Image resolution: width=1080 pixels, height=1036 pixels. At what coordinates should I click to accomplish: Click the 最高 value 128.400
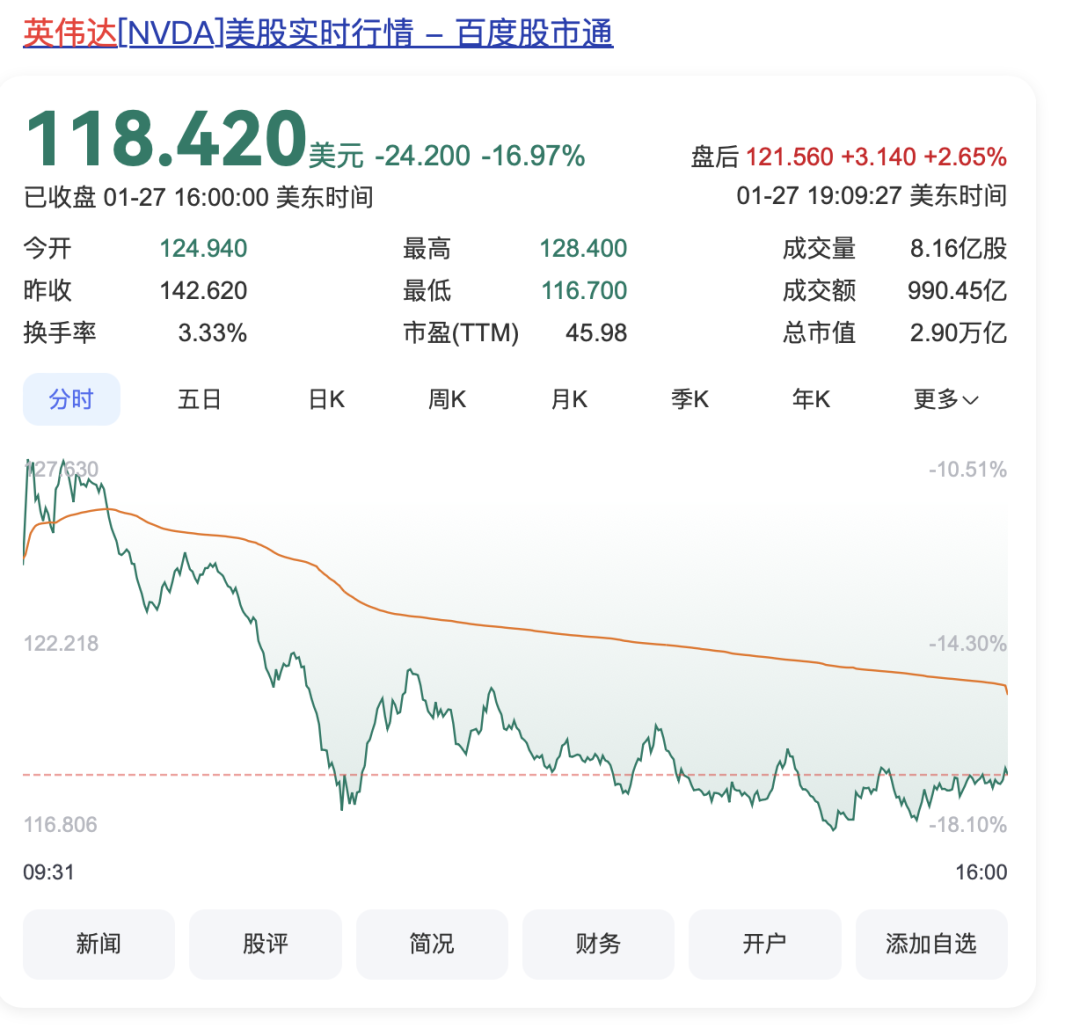point(583,249)
